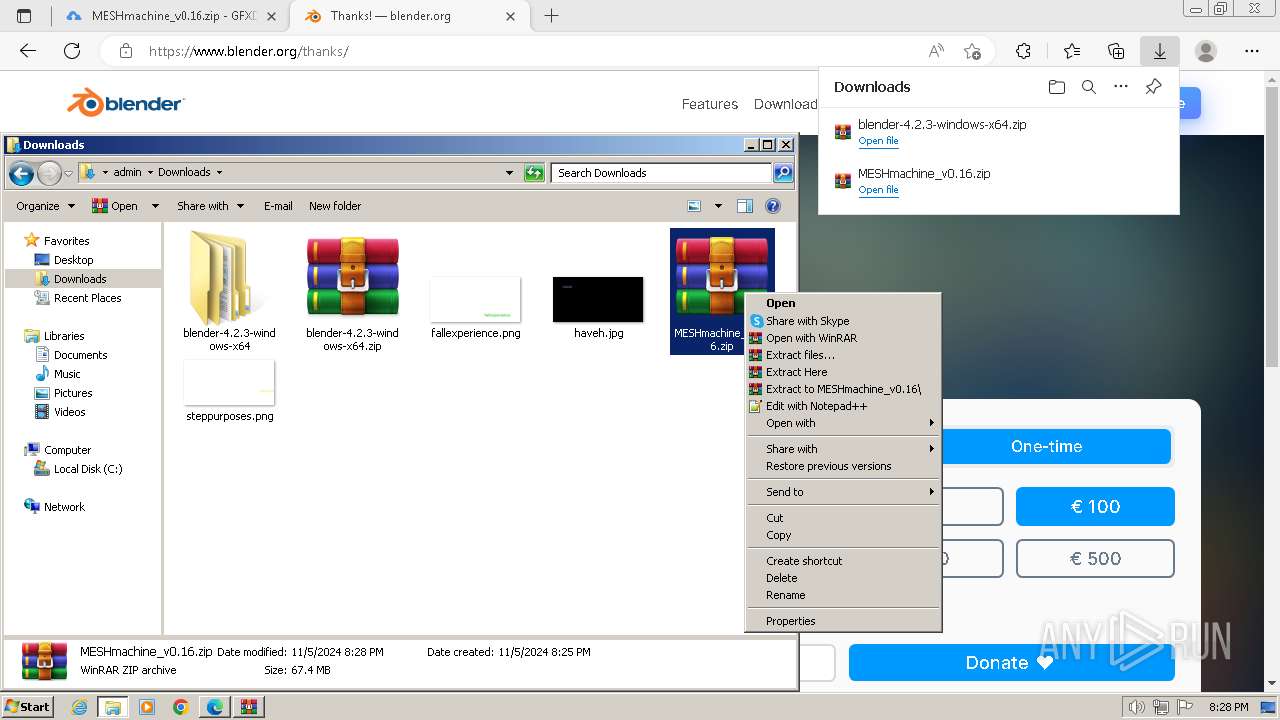Image resolution: width=1280 pixels, height=720 pixels.
Task: Open downloads folder icon in Downloads panel
Action: click(1057, 87)
